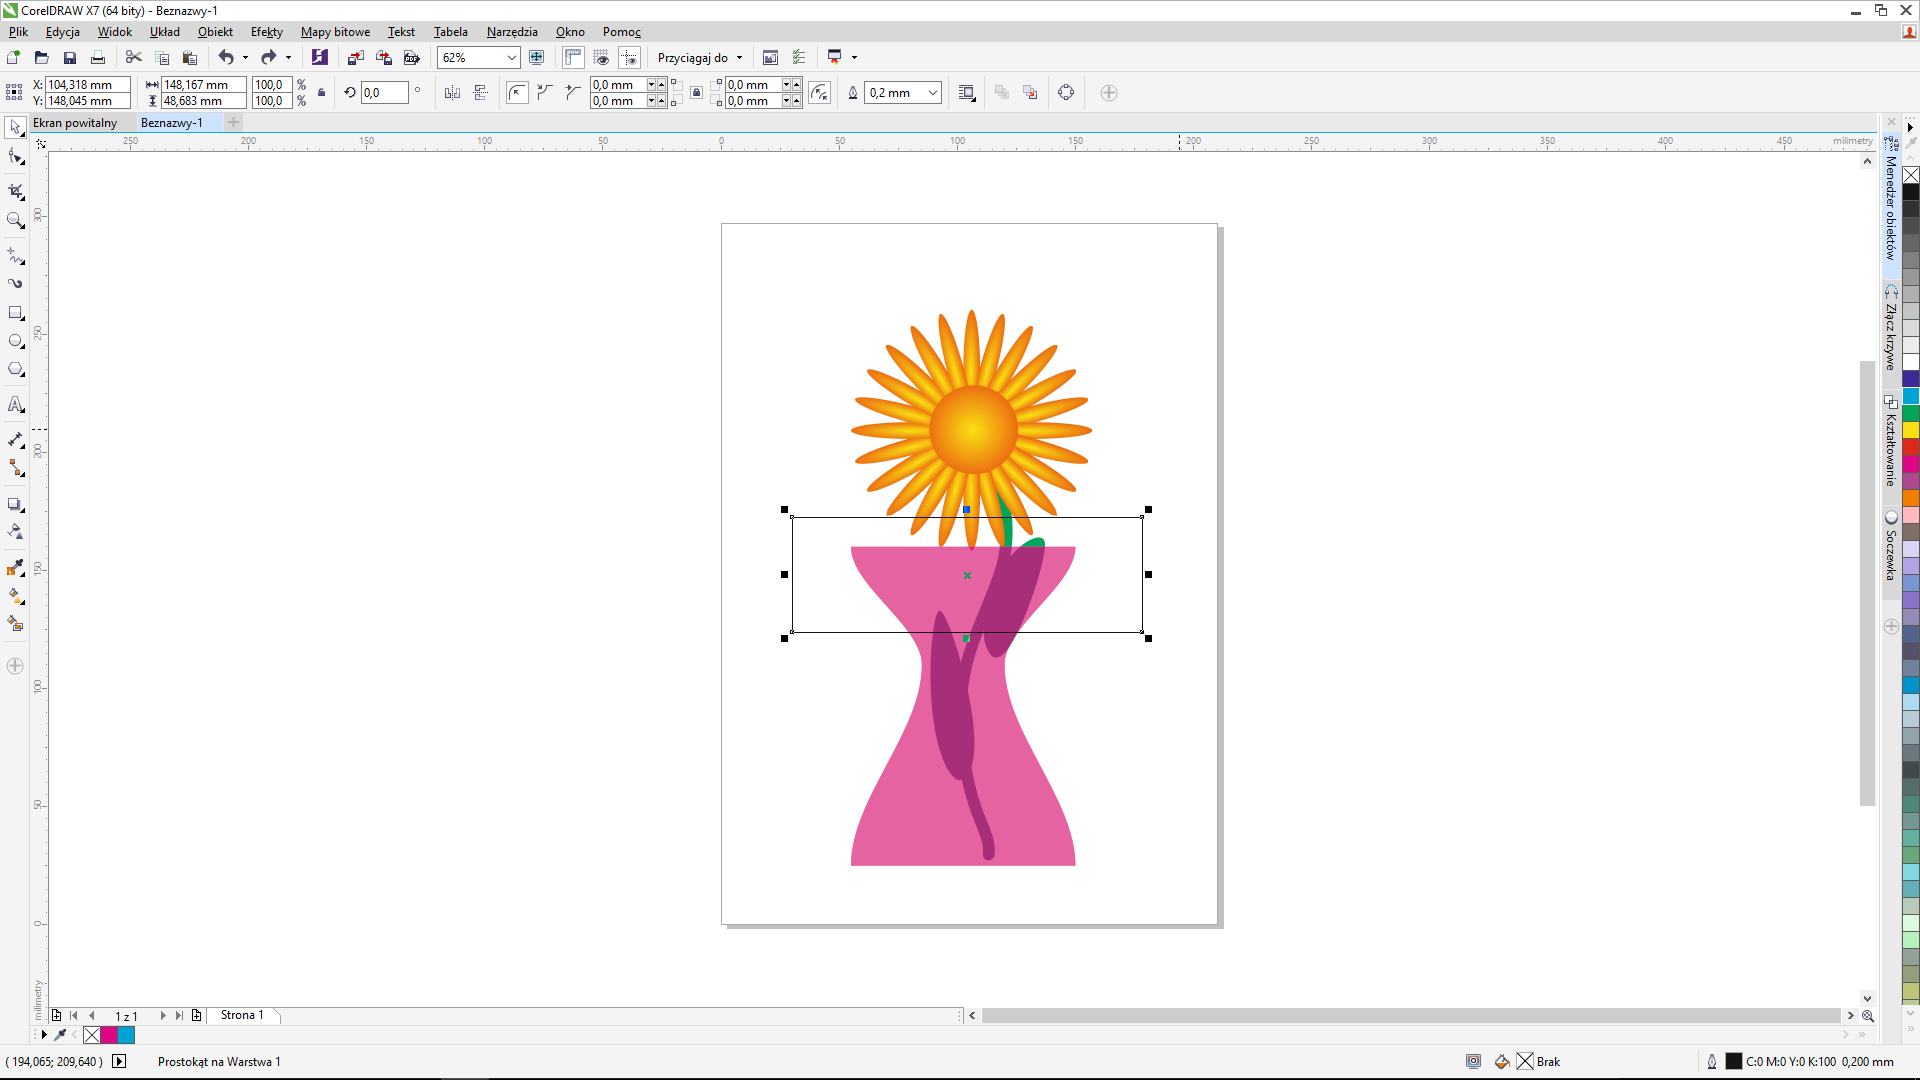Click the rotation angle input field
Viewport: 1920px width, 1080px height.
coord(384,93)
